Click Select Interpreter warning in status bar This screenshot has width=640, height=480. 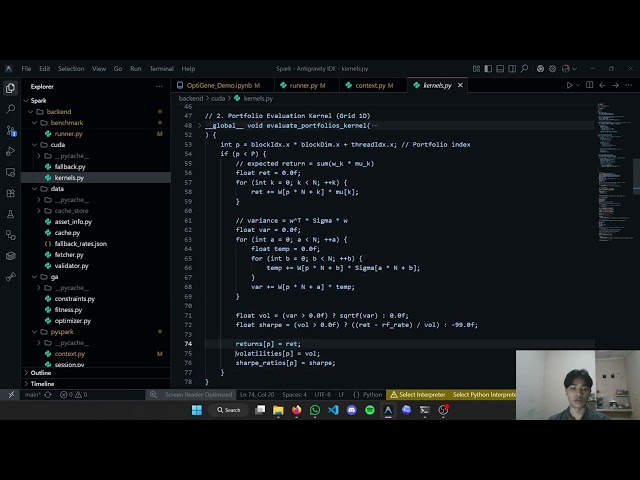[x=418, y=395]
